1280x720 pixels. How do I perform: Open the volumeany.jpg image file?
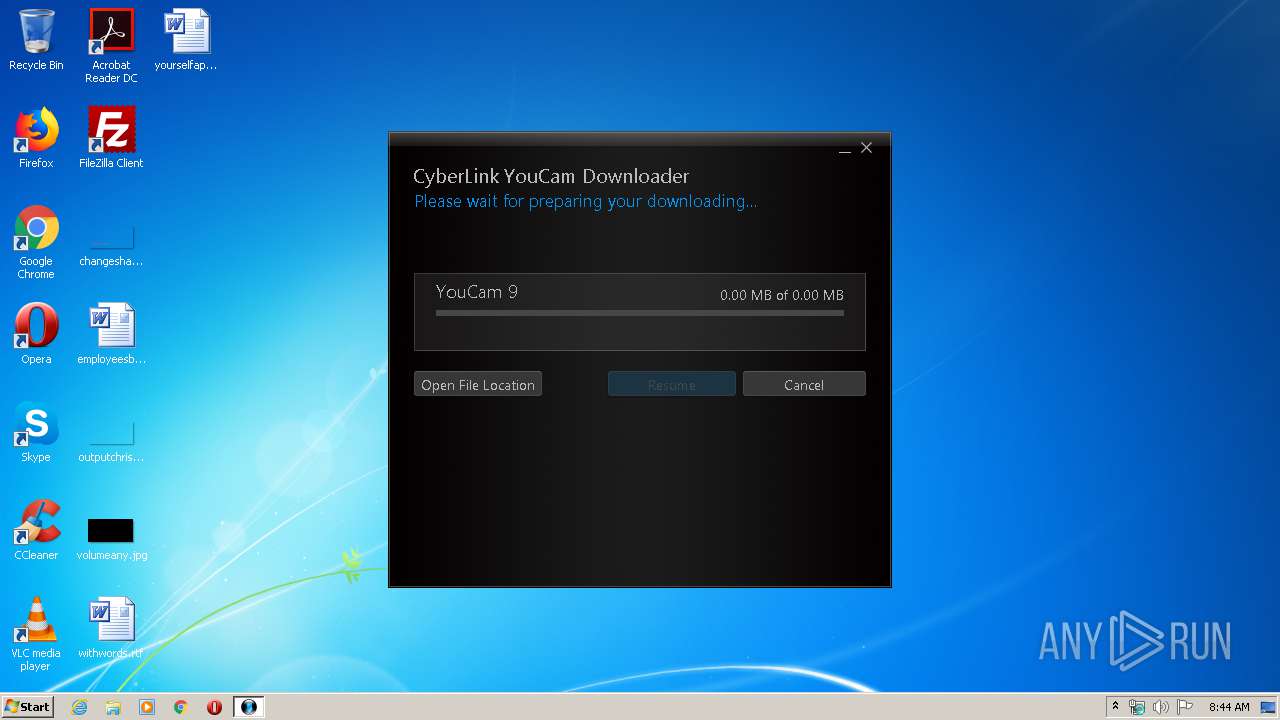point(111,539)
